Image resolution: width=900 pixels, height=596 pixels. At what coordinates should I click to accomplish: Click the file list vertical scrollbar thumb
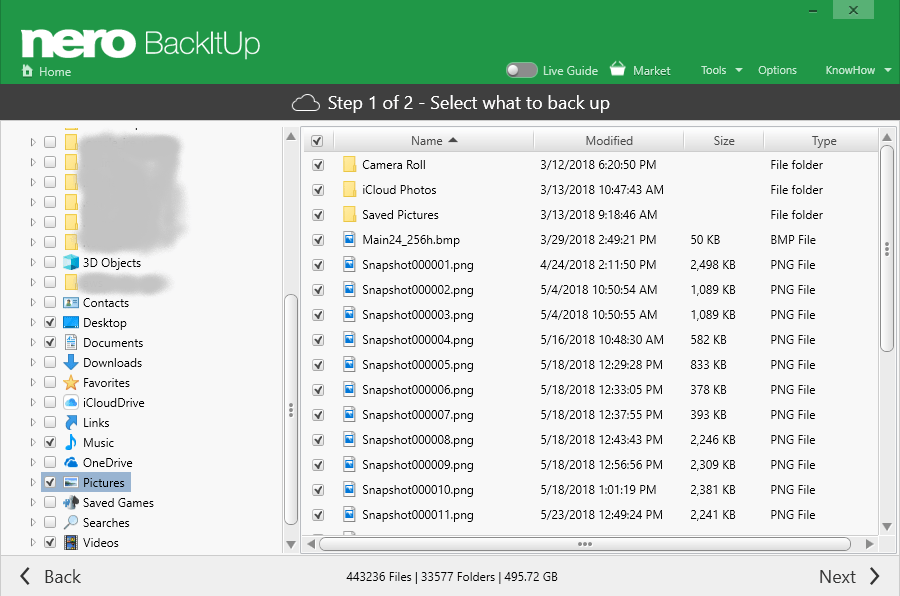pos(887,249)
